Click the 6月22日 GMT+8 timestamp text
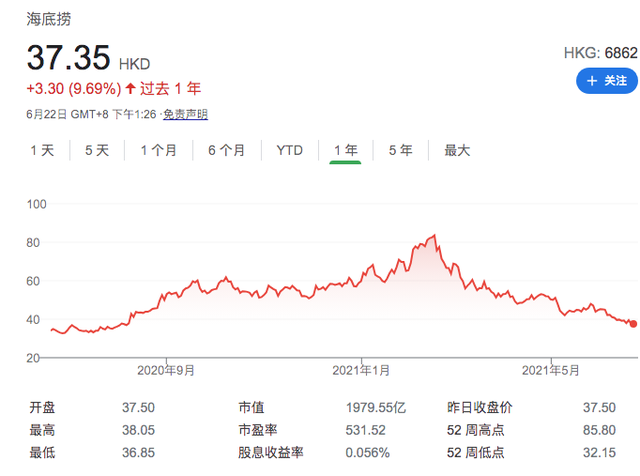The width and height of the screenshot is (640, 476). click(91, 114)
